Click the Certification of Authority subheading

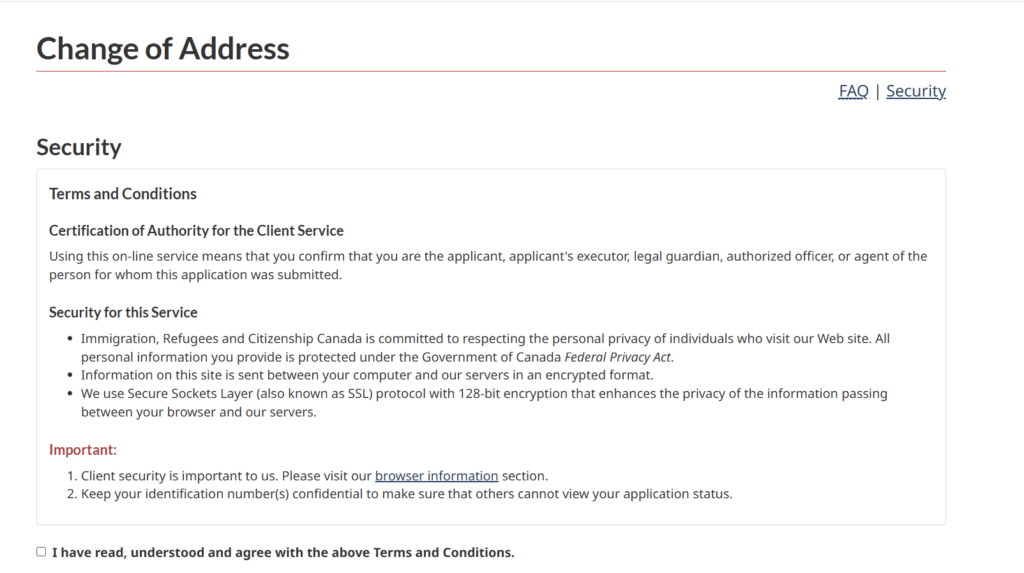click(196, 230)
